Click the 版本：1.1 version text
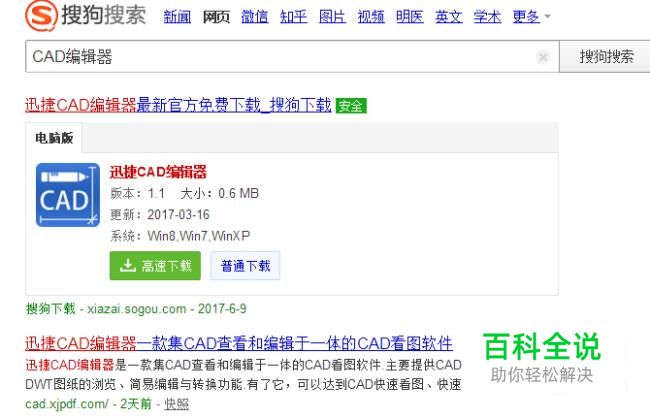 coord(138,193)
